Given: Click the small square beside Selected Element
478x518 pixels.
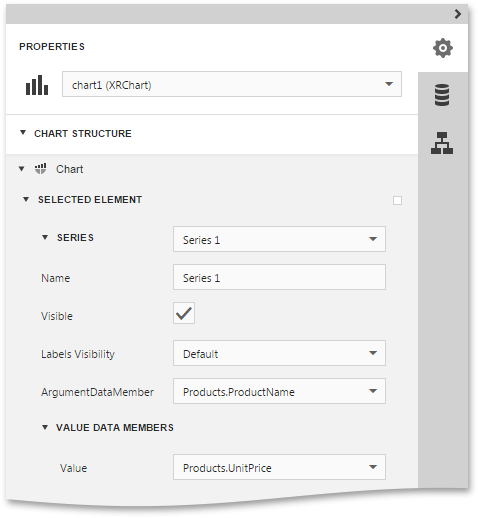Looking at the screenshot, I should [397, 200].
